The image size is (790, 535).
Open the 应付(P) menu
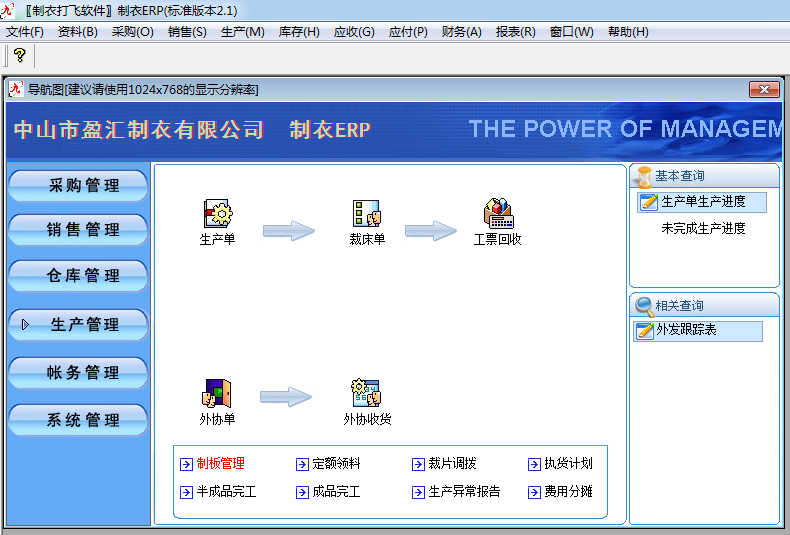coord(408,32)
